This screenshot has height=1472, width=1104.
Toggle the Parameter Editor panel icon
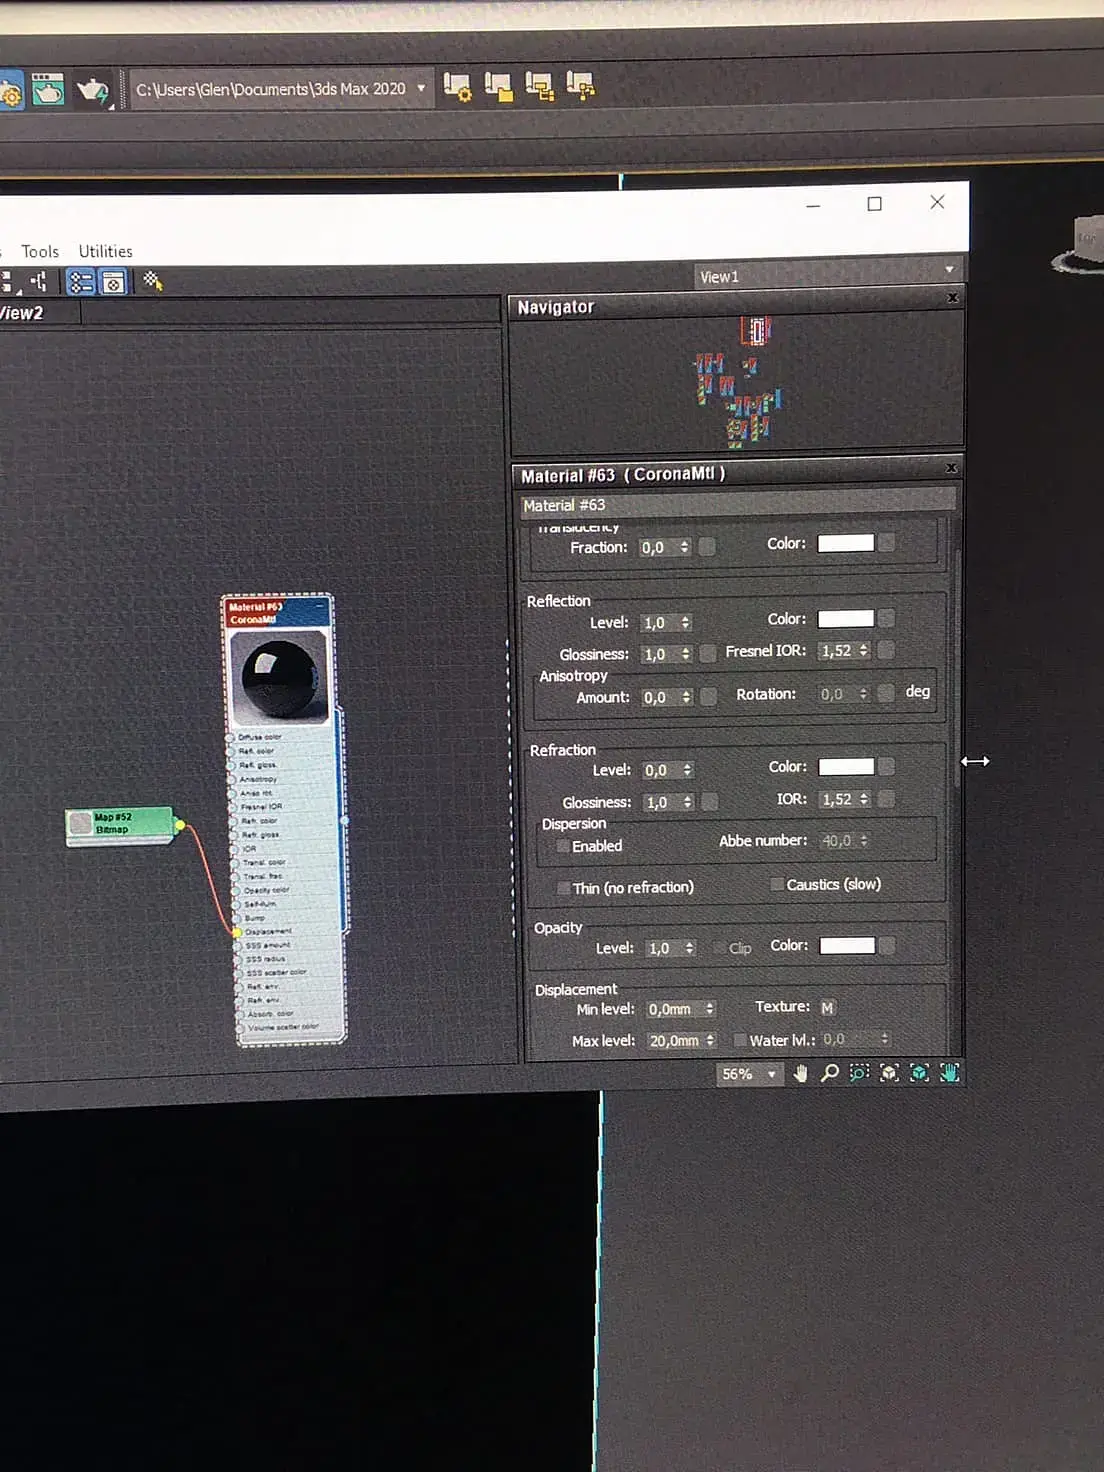click(x=113, y=283)
